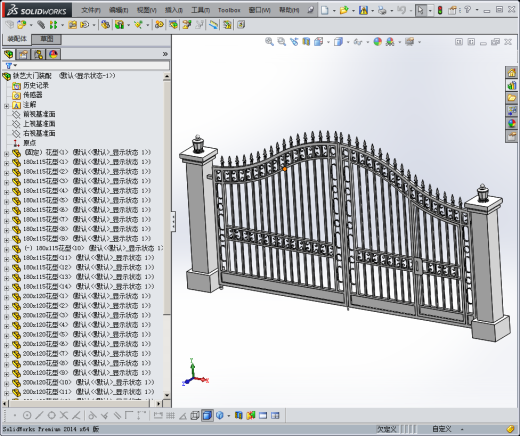Create a new document
Viewport: 520px width, 436px height.
pyautogui.click(x=324, y=10)
